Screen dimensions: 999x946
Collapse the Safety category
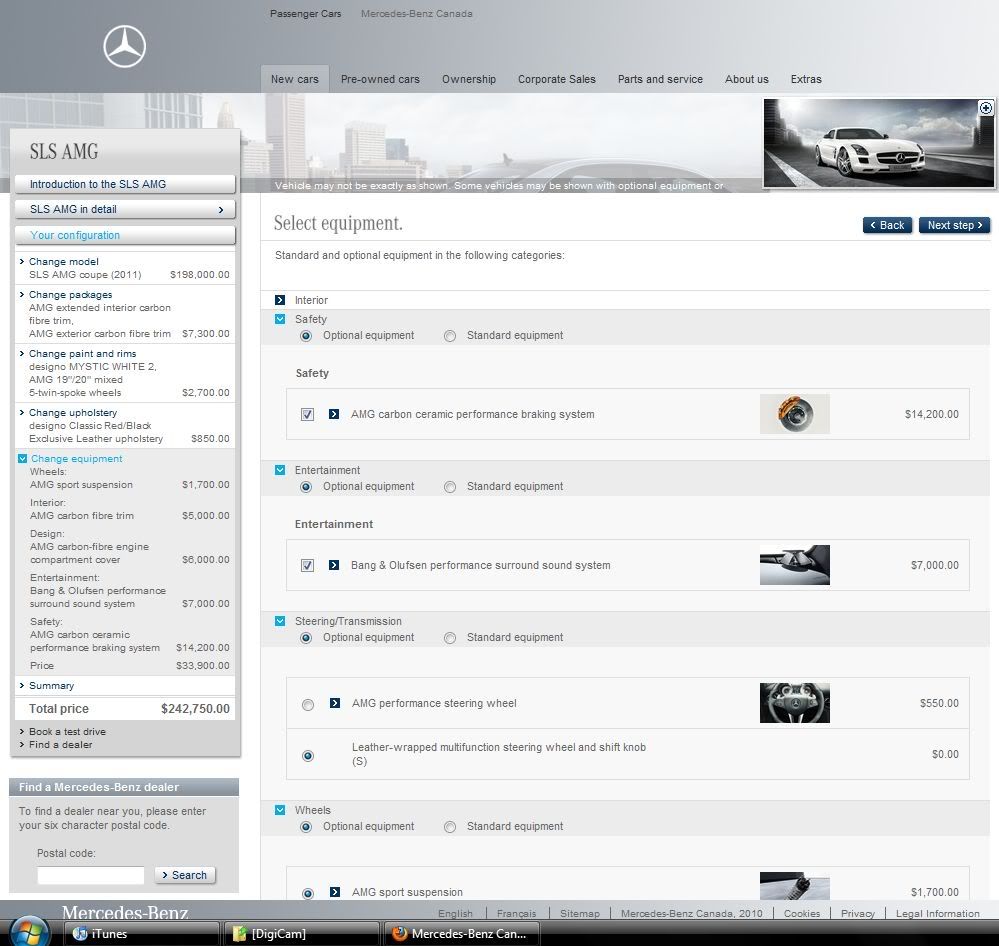pos(280,319)
